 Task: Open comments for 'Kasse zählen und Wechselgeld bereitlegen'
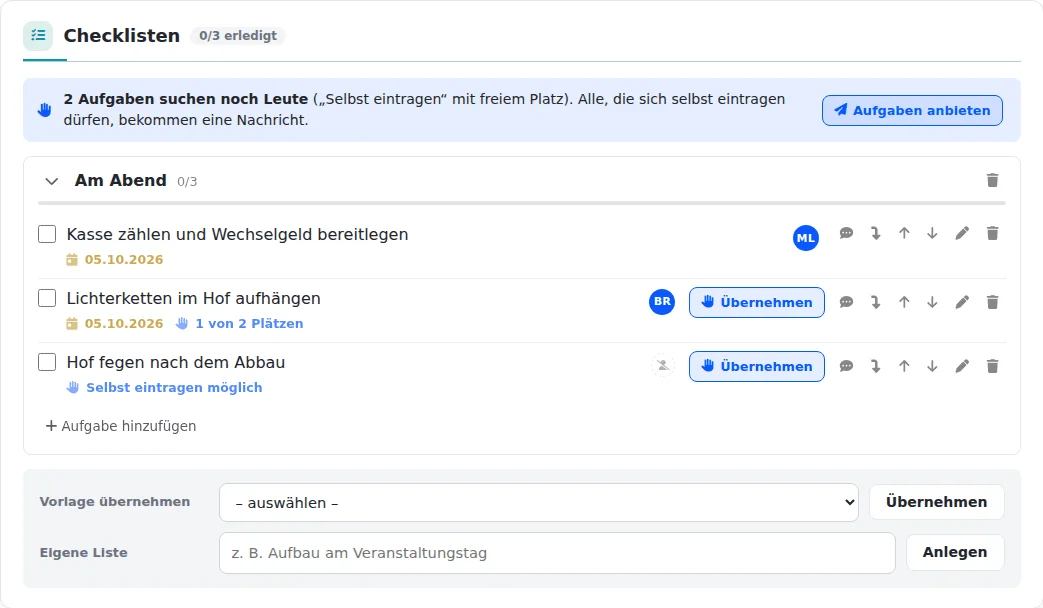(x=846, y=233)
